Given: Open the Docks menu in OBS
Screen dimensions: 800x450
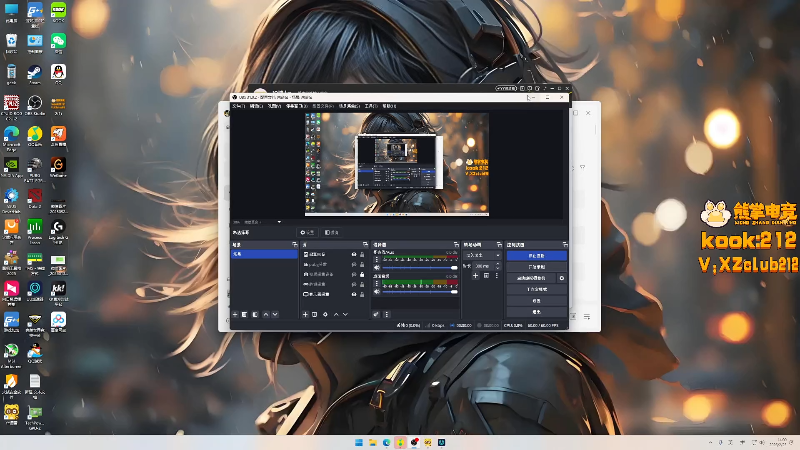Looking at the screenshot, I should (x=296, y=106).
